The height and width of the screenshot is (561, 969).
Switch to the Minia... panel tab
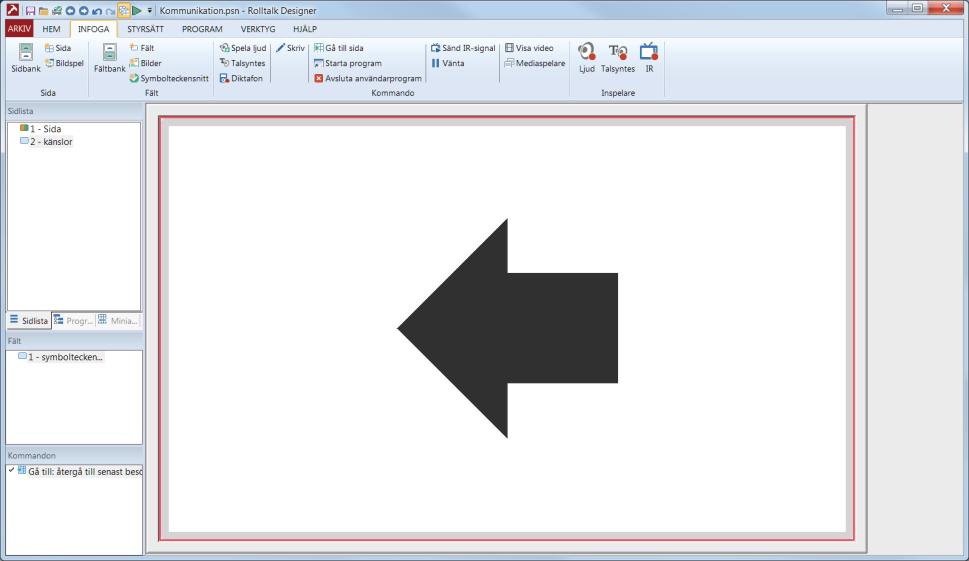point(117,320)
